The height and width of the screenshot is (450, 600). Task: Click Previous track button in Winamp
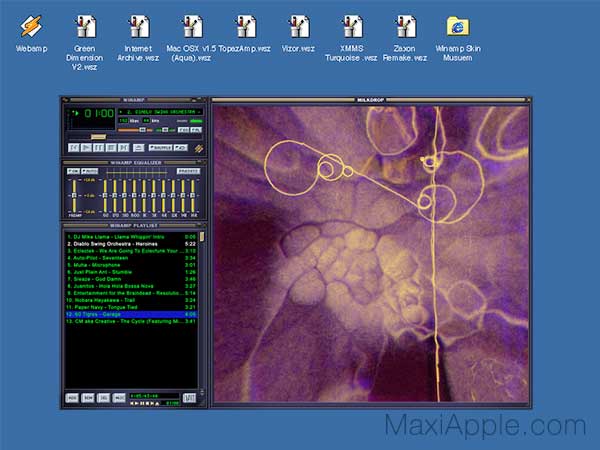tap(73, 147)
